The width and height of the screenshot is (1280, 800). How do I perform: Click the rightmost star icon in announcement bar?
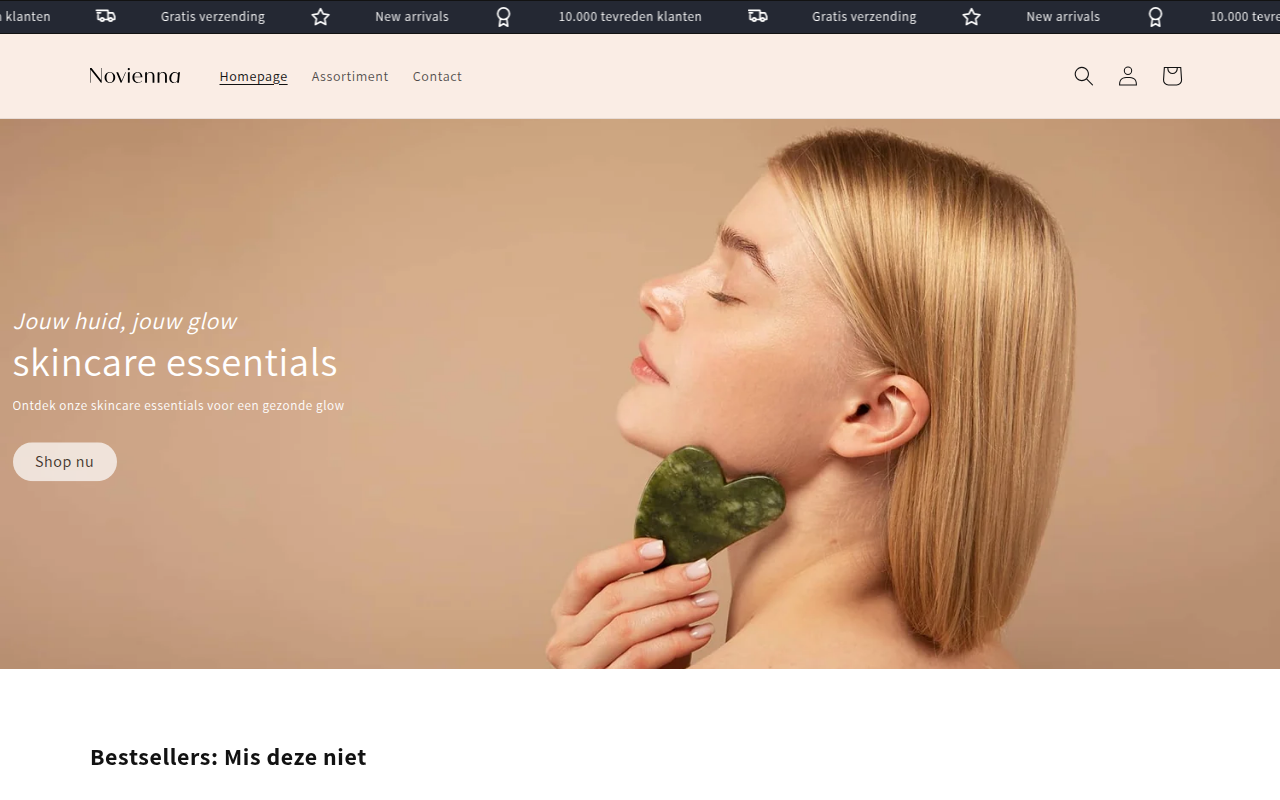pyautogui.click(x=972, y=17)
